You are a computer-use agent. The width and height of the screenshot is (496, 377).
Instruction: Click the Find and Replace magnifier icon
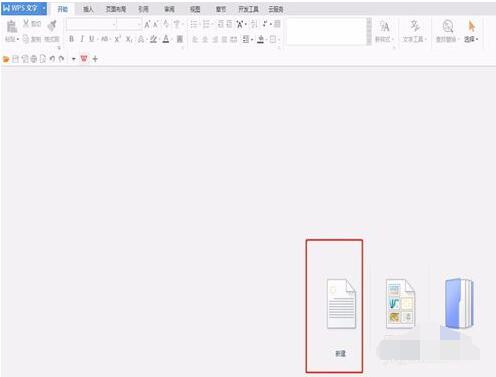(448, 26)
